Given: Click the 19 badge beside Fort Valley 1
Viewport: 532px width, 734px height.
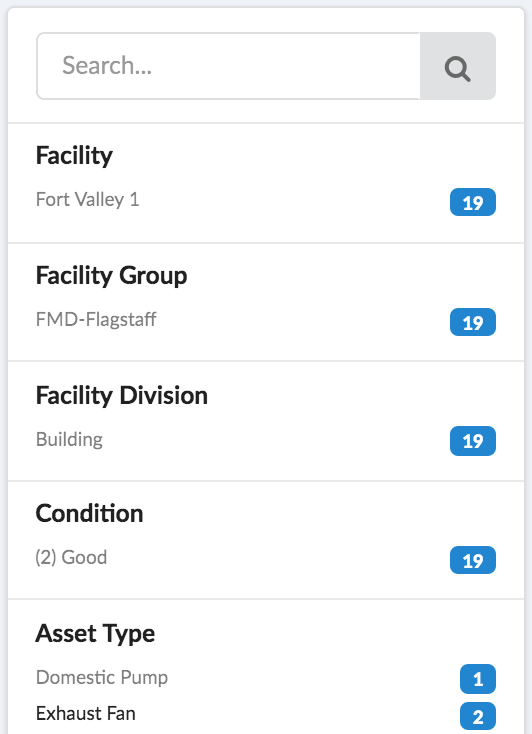Looking at the screenshot, I should 473,202.
